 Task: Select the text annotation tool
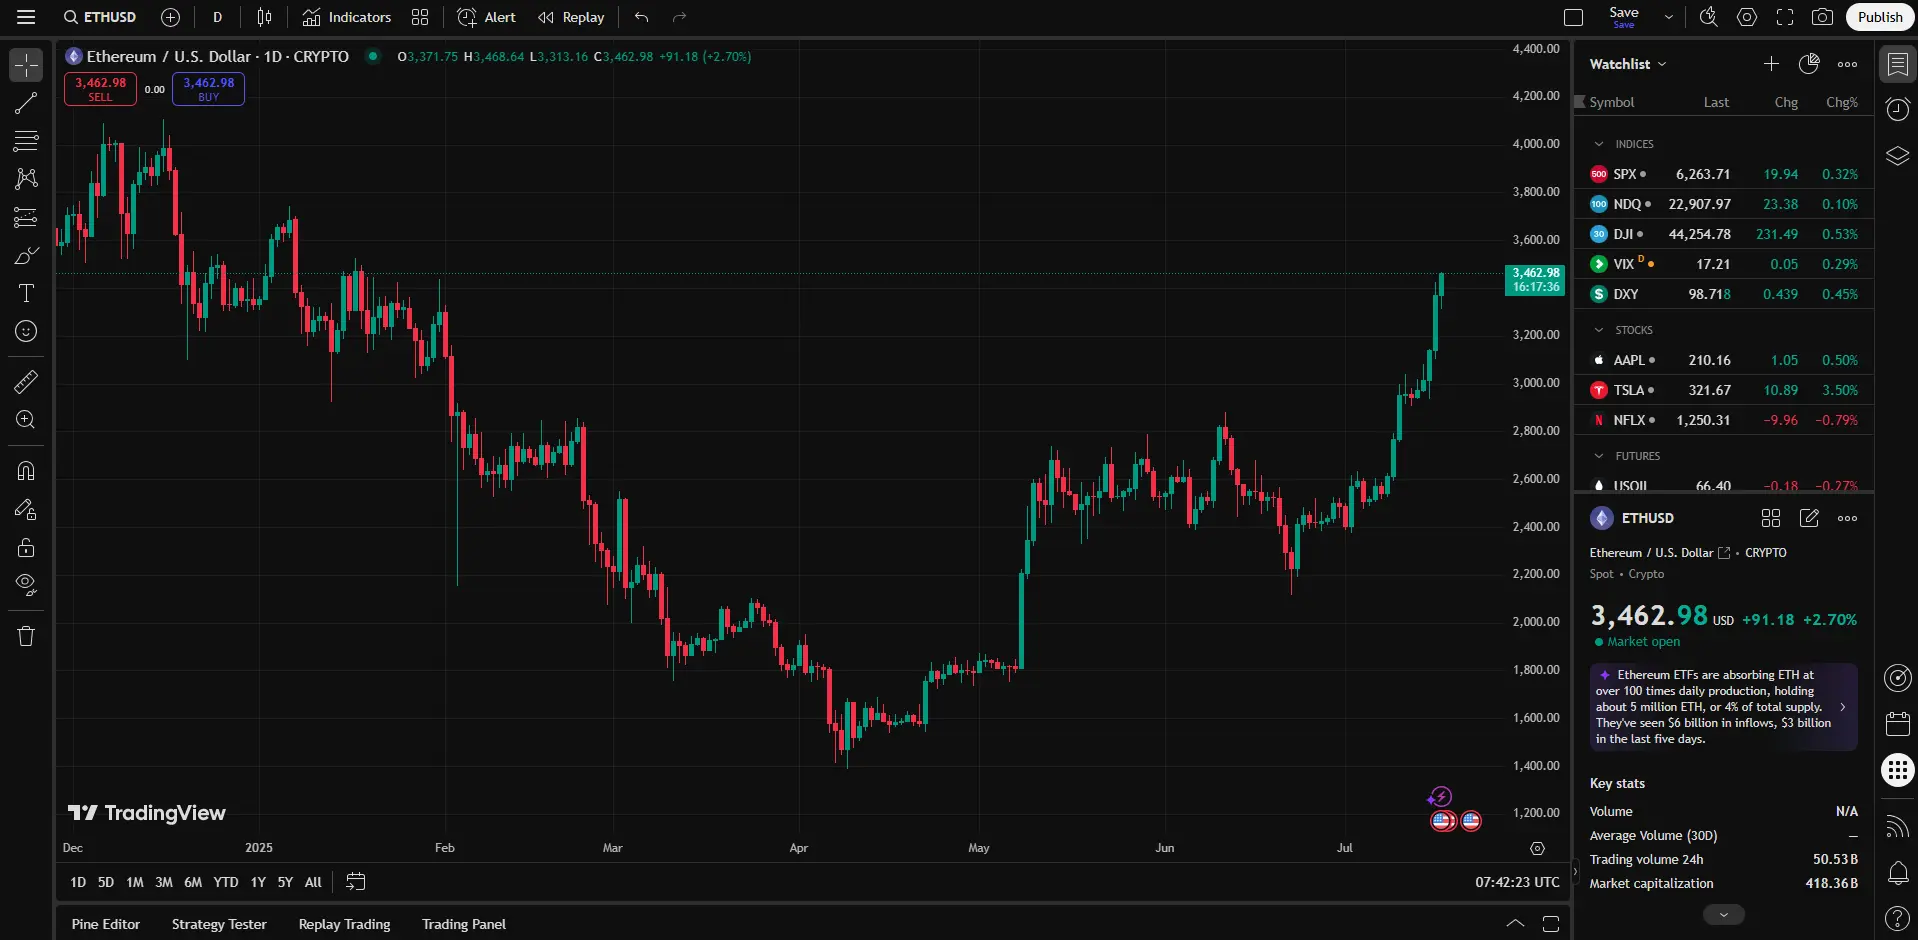tap(26, 293)
